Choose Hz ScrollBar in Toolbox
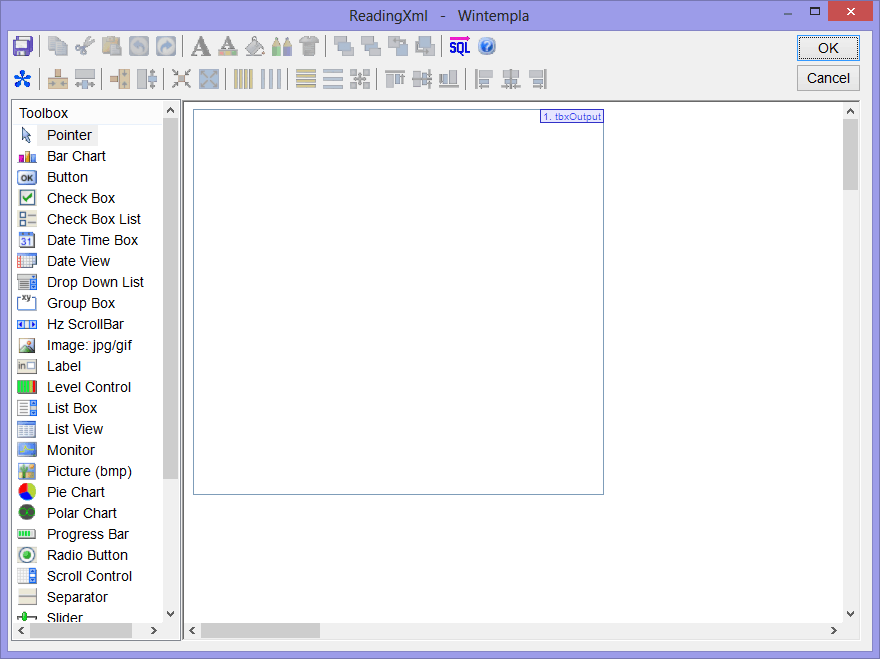 [85, 324]
